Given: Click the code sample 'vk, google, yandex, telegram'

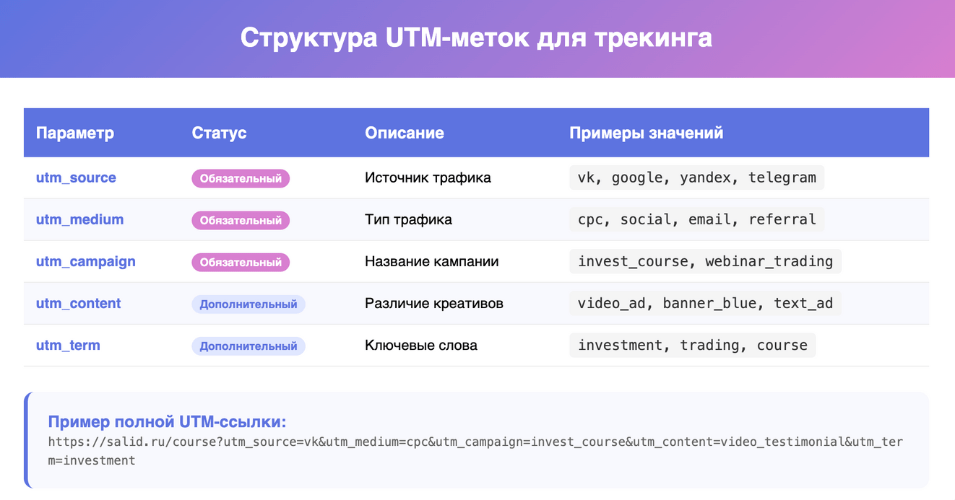Looking at the screenshot, I should [696, 178].
